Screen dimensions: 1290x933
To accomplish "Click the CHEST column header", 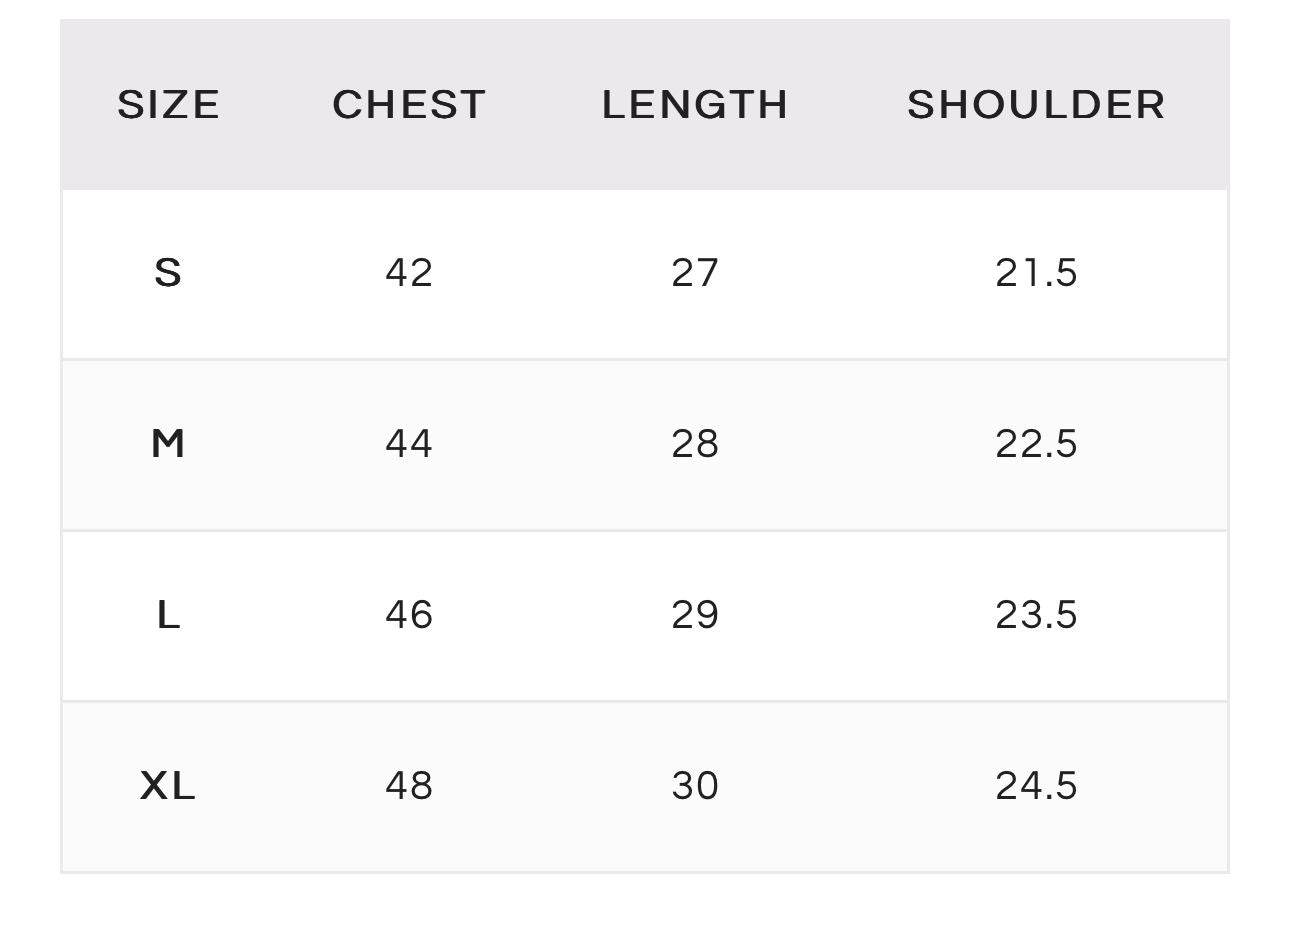I will click(409, 105).
